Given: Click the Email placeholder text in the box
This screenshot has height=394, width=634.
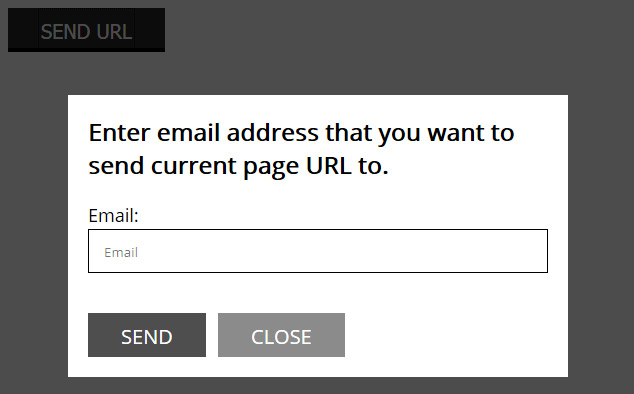Looking at the screenshot, I should tap(121, 252).
